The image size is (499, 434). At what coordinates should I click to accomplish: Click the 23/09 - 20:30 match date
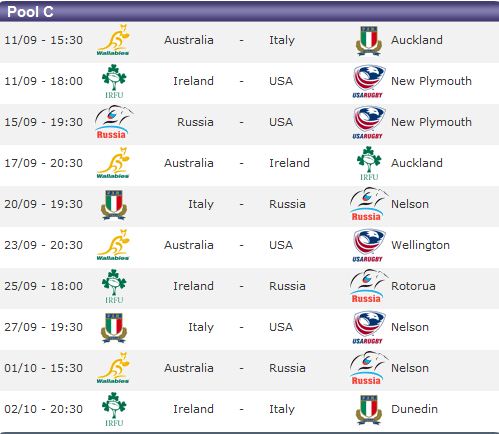point(43,245)
